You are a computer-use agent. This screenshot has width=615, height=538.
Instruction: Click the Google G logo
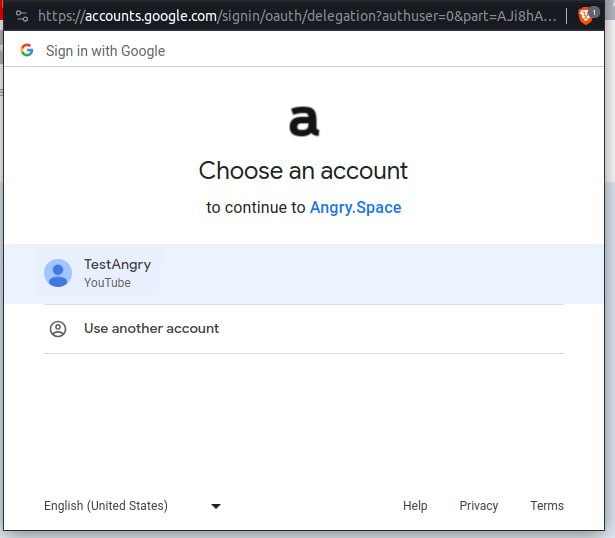point(27,50)
